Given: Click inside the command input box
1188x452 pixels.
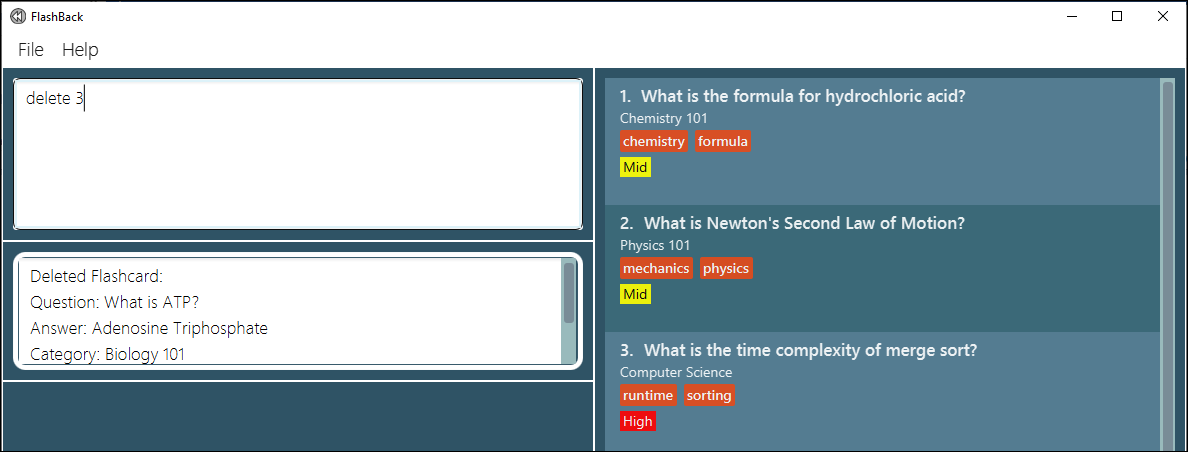Looking at the screenshot, I should 298,154.
